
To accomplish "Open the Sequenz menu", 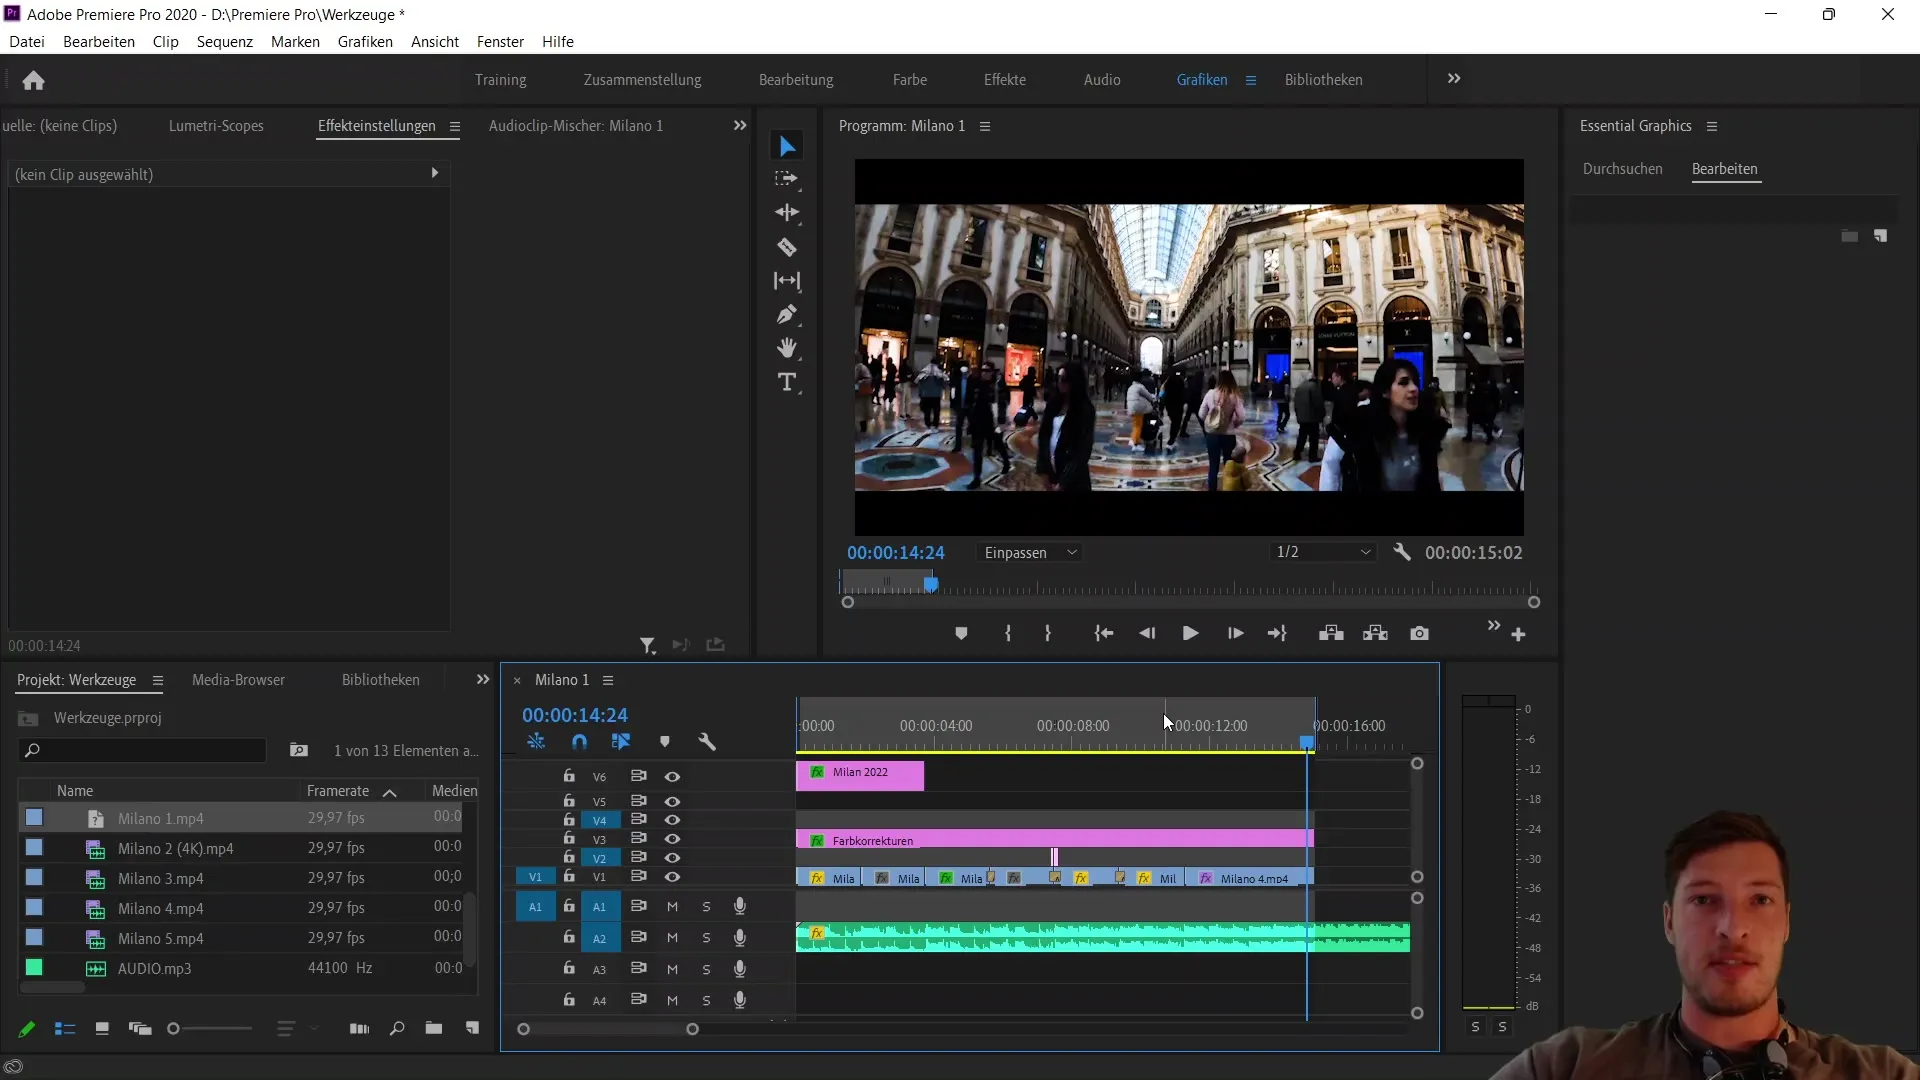I will coord(225,42).
